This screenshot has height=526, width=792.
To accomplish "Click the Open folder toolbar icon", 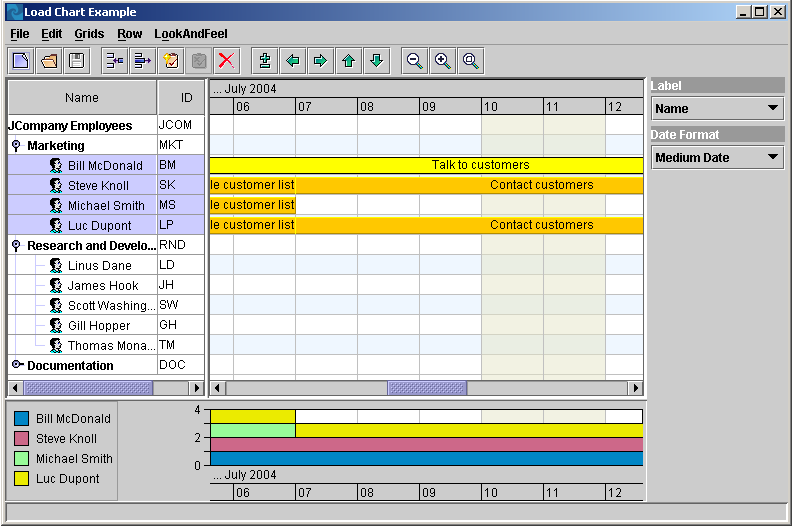I will (x=49, y=61).
